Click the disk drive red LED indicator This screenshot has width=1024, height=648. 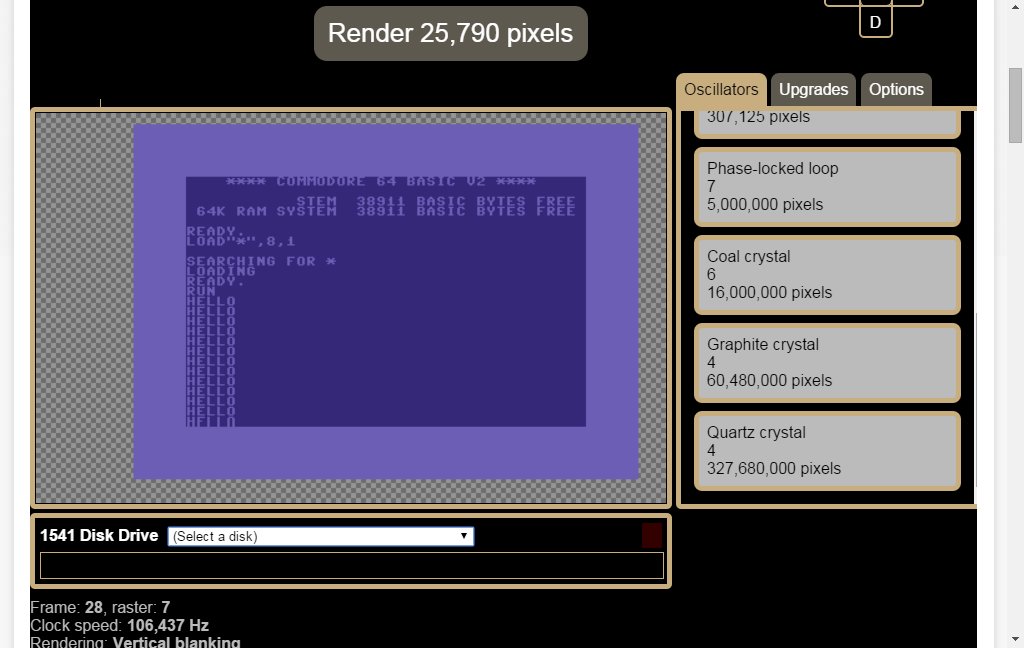click(652, 535)
